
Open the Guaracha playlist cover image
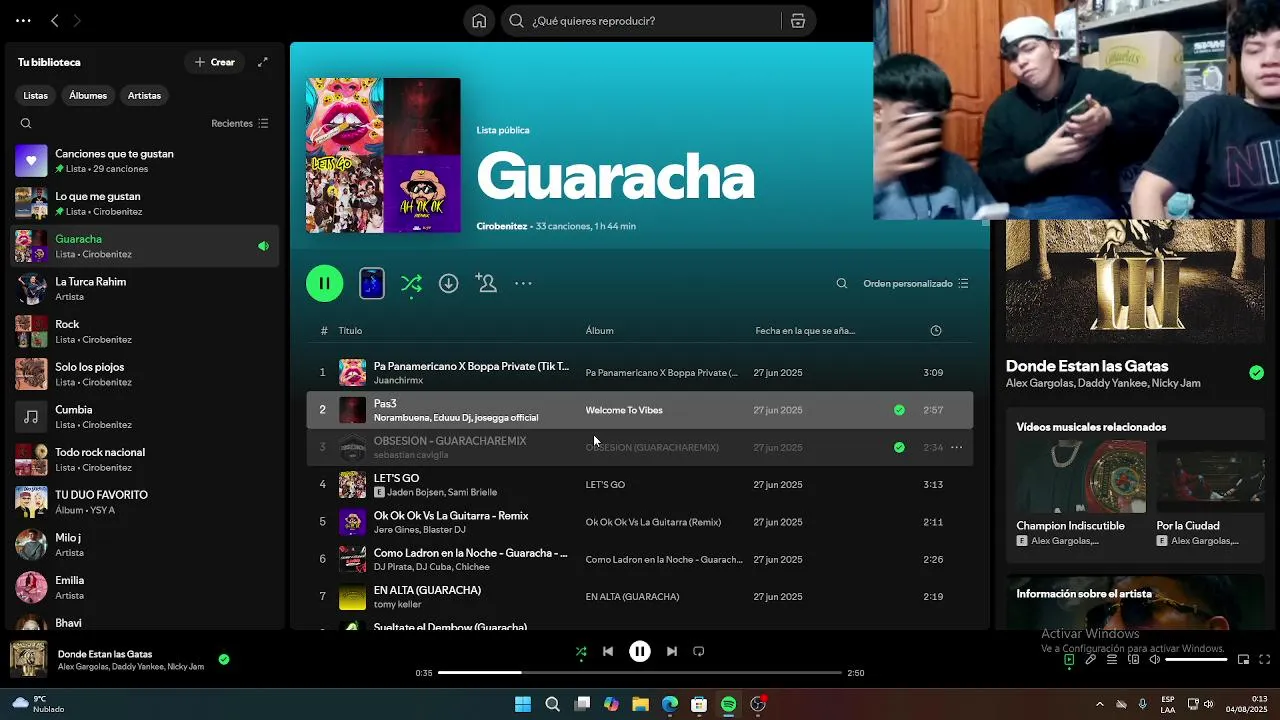pyautogui.click(x=383, y=155)
